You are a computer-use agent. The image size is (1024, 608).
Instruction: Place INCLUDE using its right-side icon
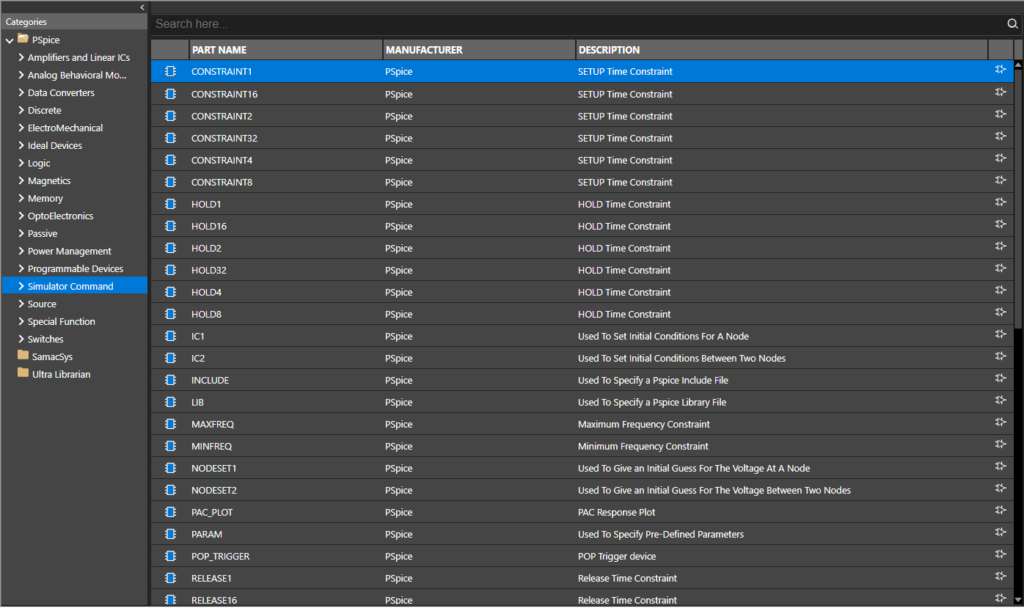pyautogui.click(x=1000, y=378)
